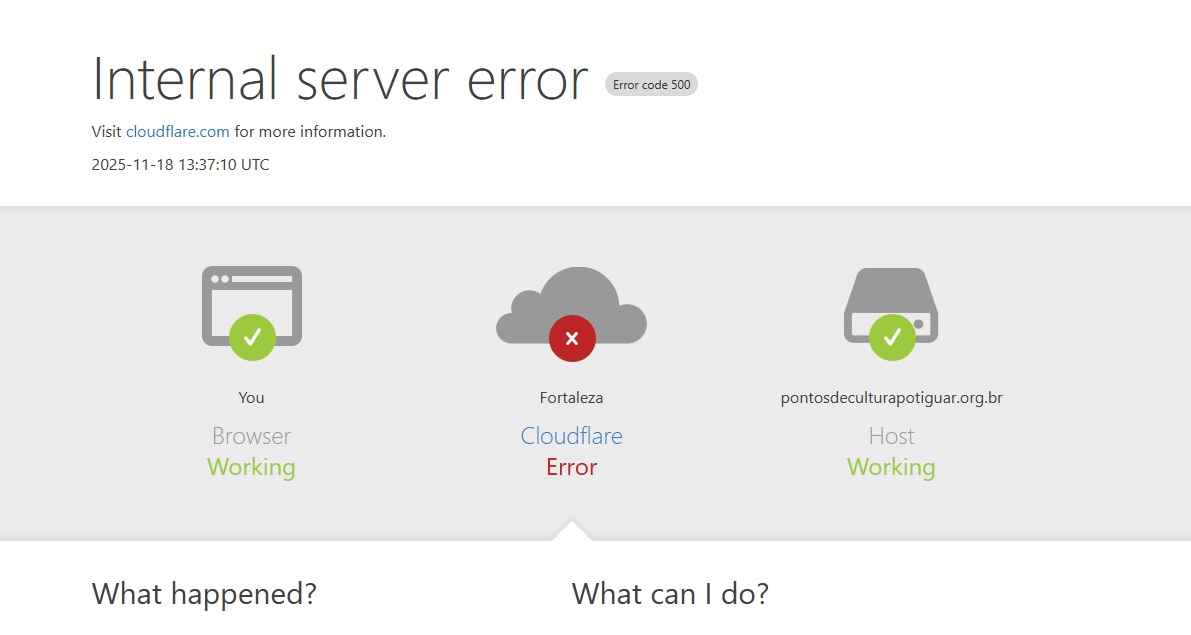Click the red Error status text
Viewport: 1191px width, 635px height.
click(571, 467)
